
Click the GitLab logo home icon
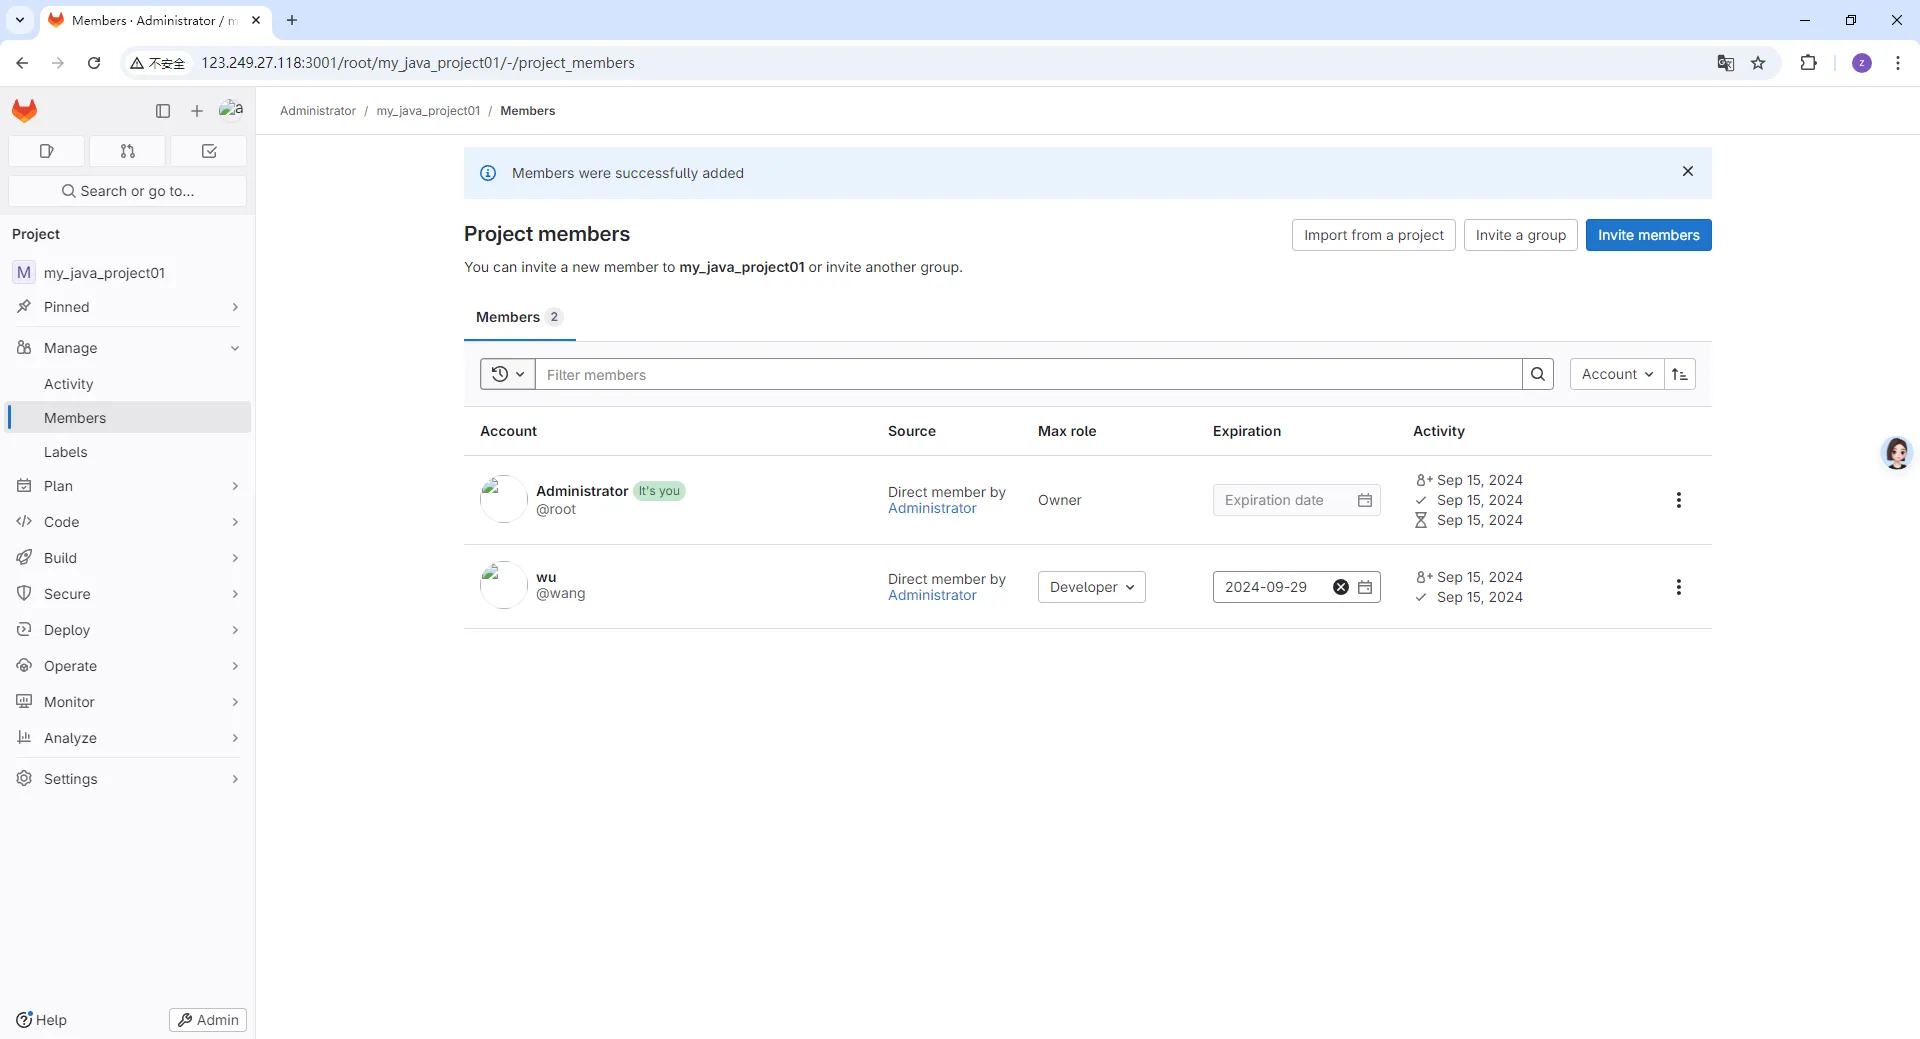[x=25, y=110]
